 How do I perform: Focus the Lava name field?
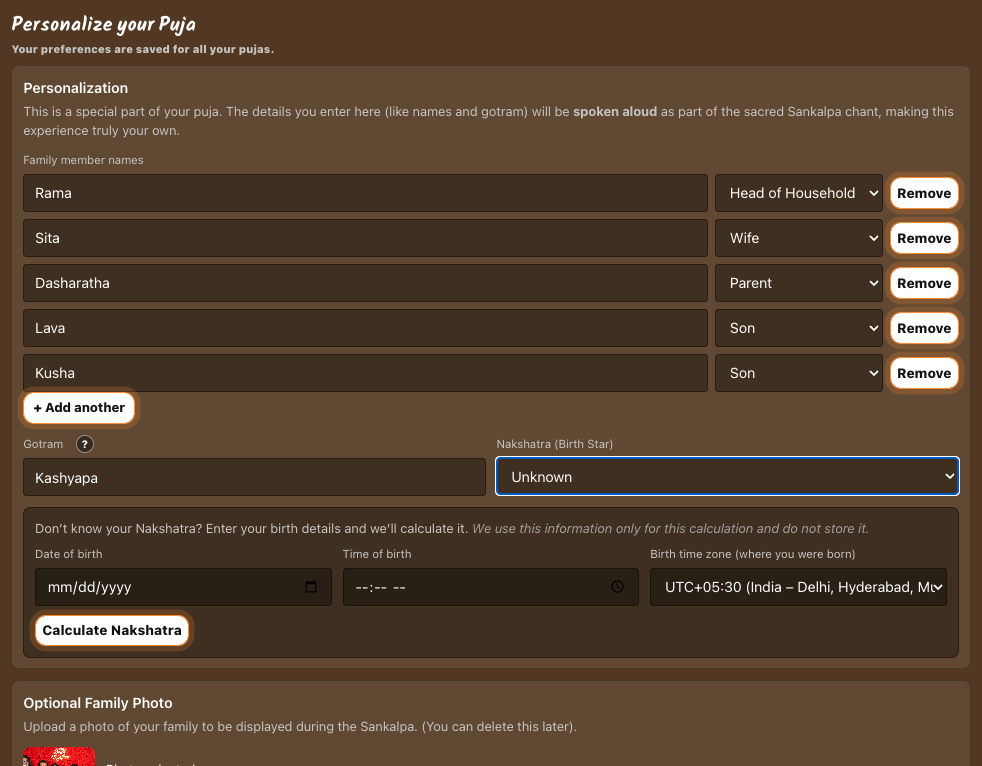(x=365, y=328)
